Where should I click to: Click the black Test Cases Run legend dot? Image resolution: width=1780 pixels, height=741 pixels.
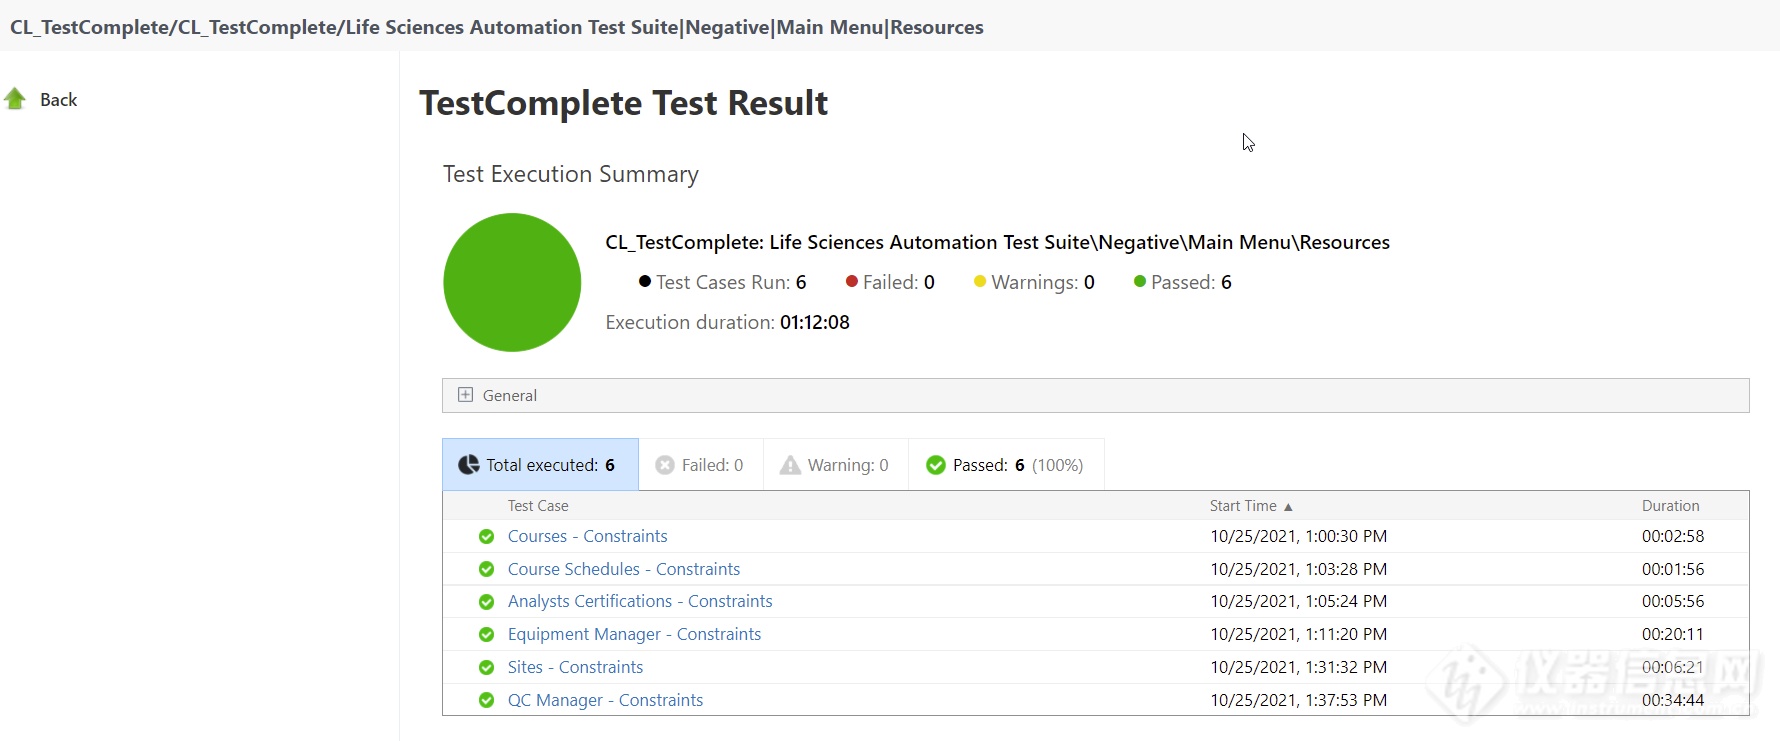645,281
